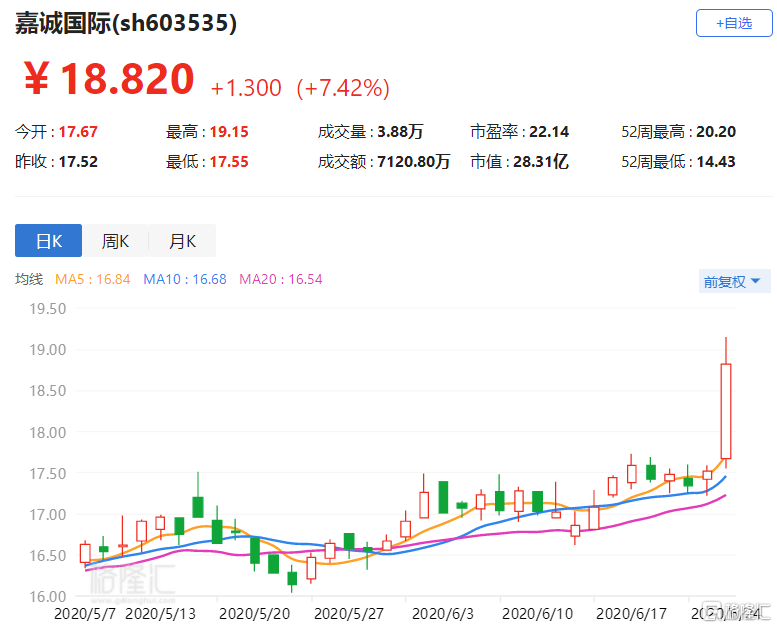777x628 pixels.
Task: Click the 2020/5/20 date axis label
Action: pos(254,614)
